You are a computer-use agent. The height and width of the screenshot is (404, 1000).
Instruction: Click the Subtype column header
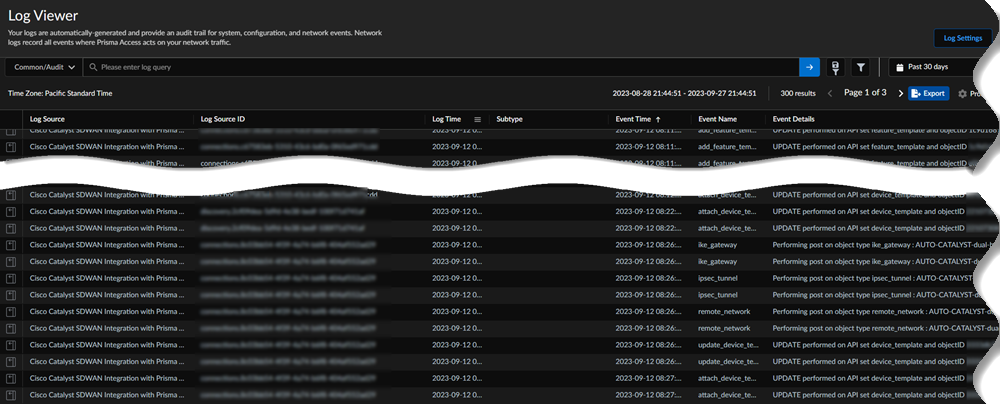(x=509, y=119)
